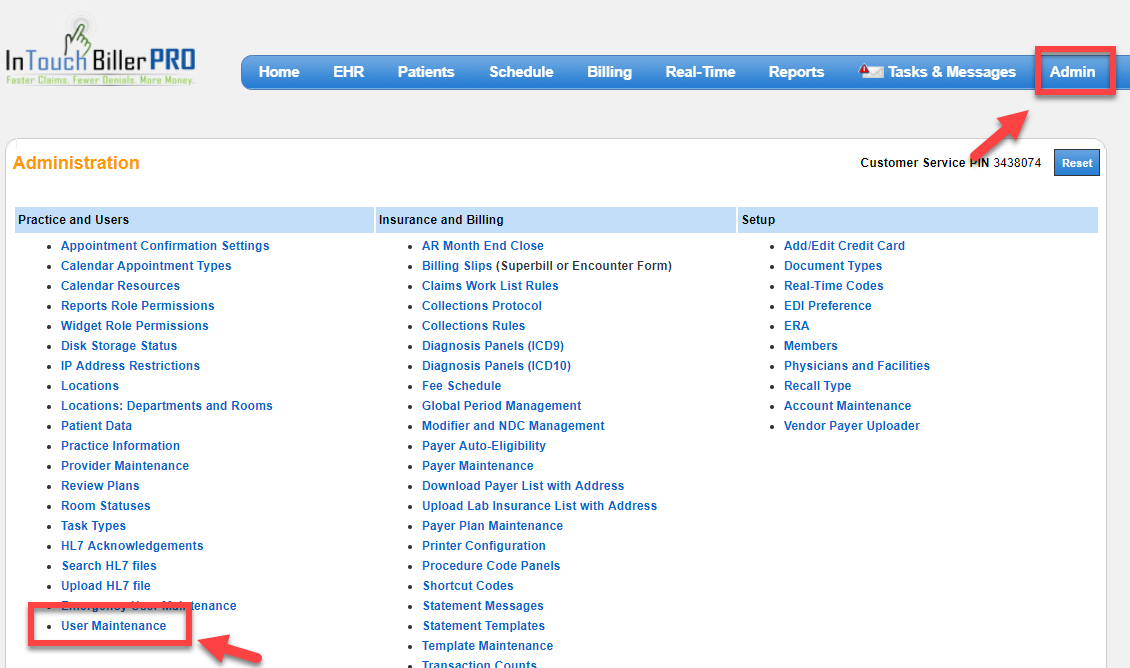
Task: Open the Admin tab
Action: 1072,72
